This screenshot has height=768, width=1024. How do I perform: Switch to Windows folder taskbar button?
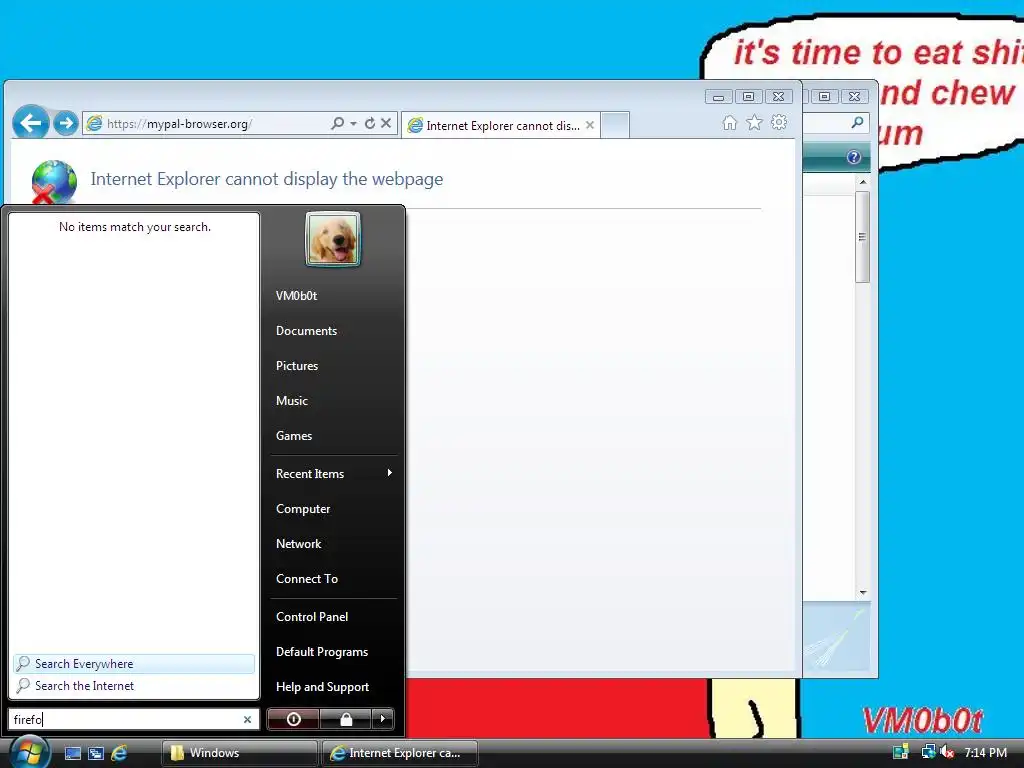(239, 753)
